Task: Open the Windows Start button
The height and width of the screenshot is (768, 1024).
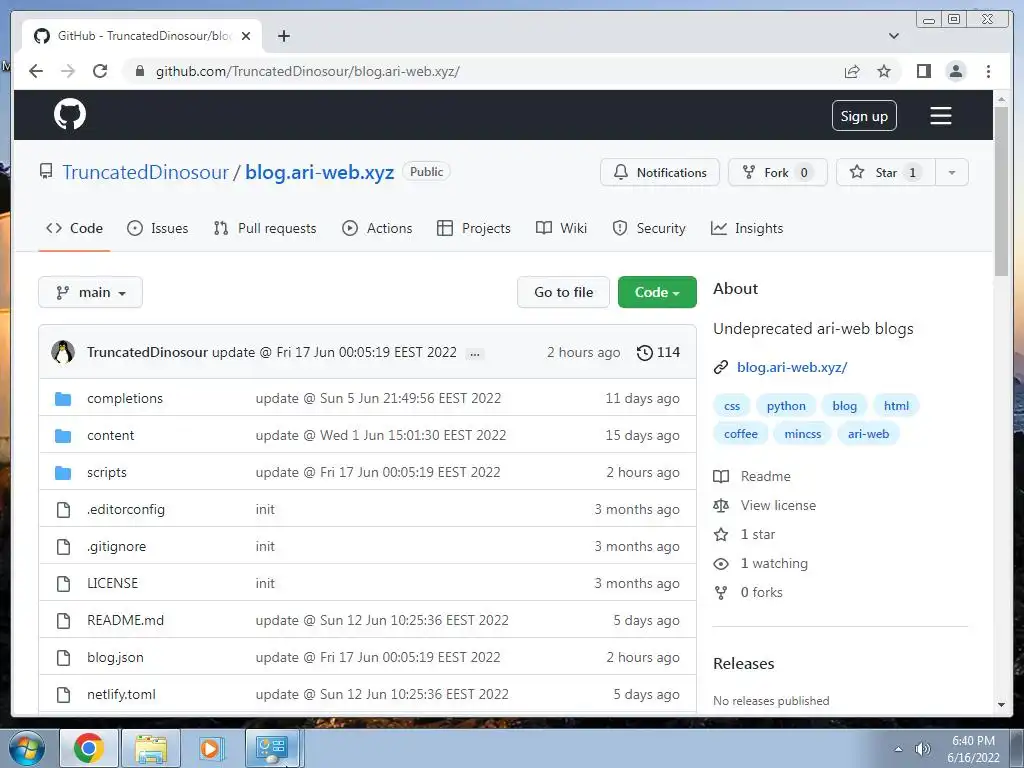Action: tap(25, 748)
